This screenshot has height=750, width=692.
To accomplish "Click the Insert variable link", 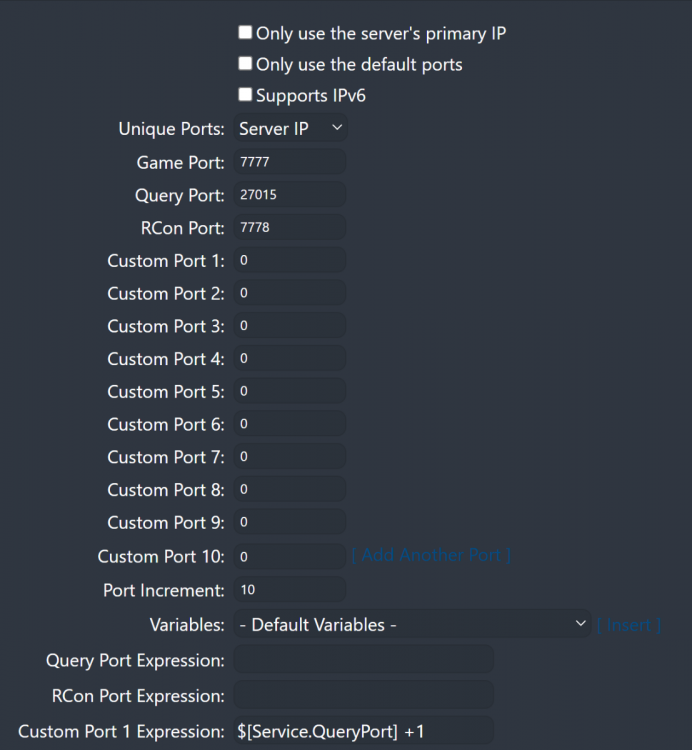I will pos(629,625).
